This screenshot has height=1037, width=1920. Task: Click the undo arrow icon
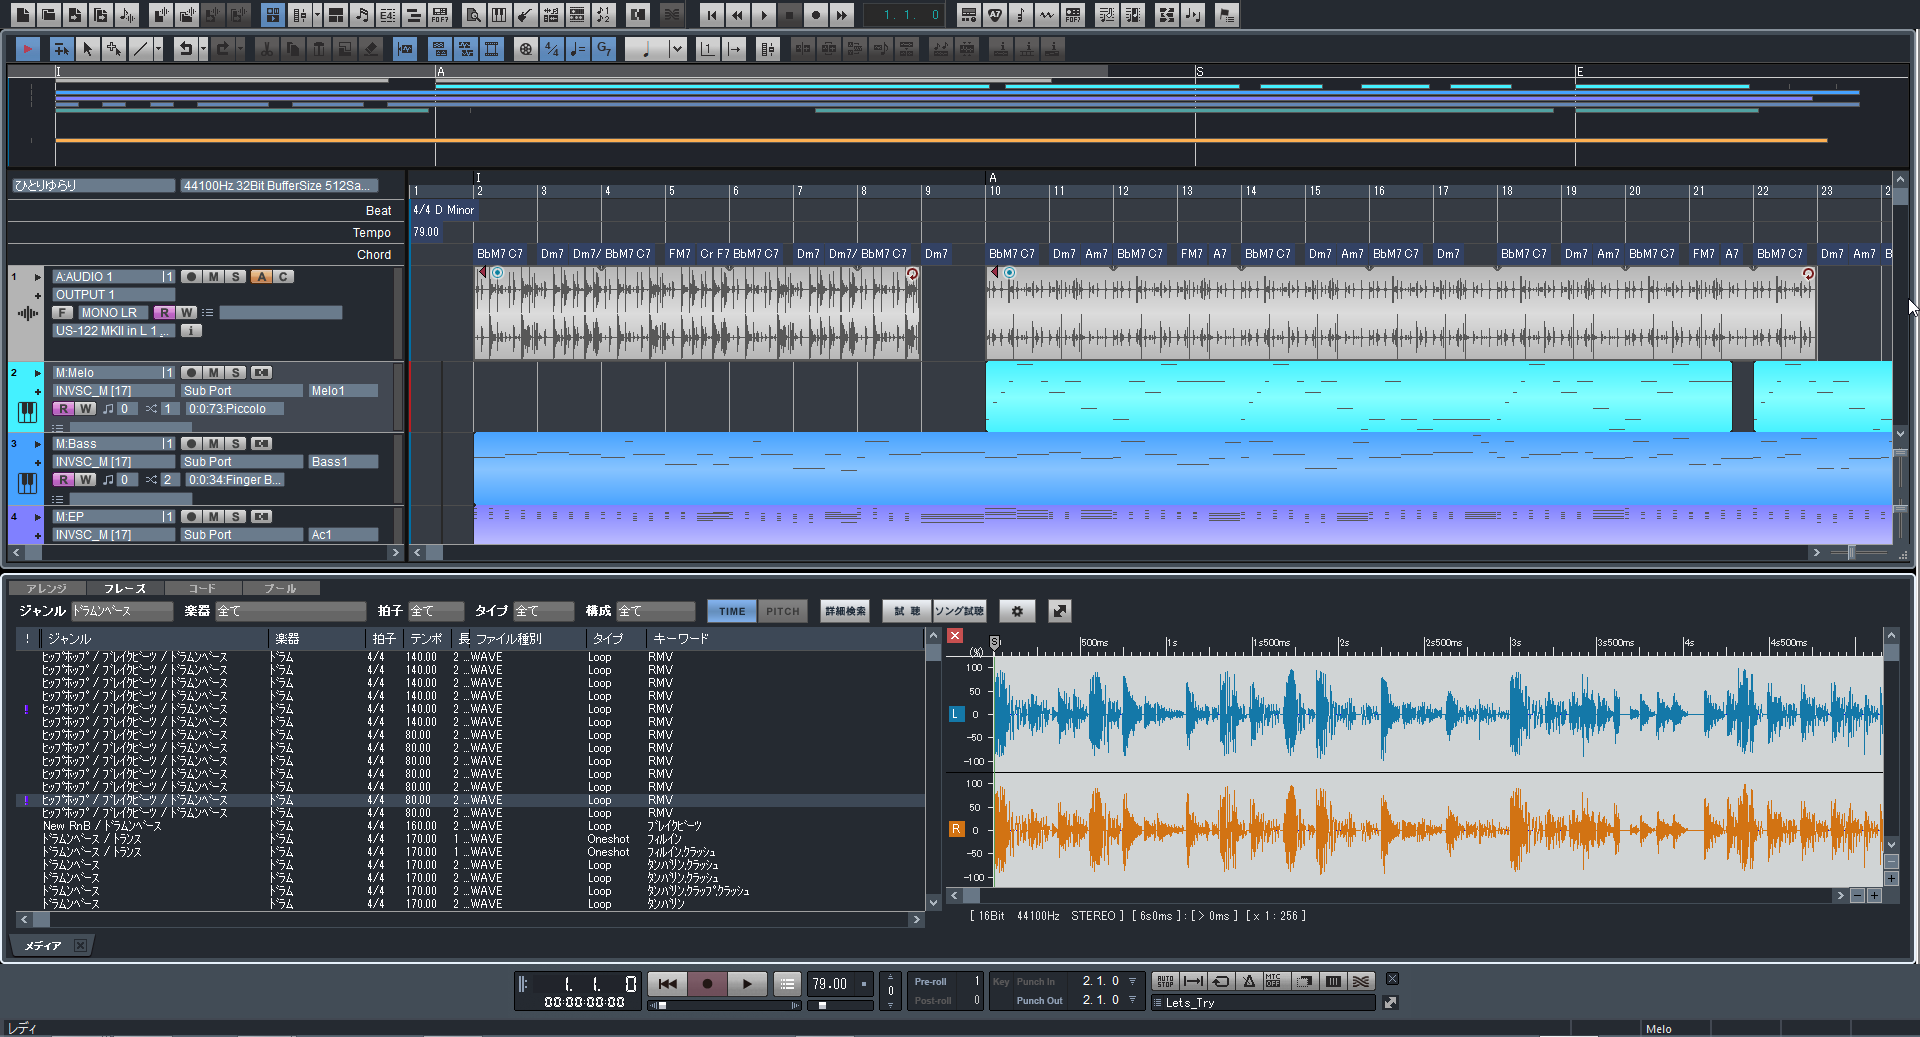point(184,49)
